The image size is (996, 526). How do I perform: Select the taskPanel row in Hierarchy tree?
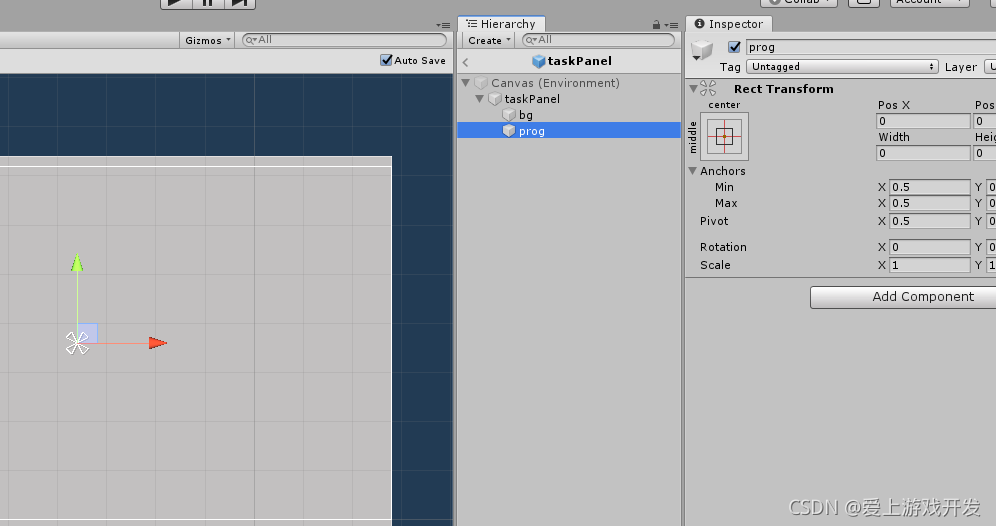(569, 98)
